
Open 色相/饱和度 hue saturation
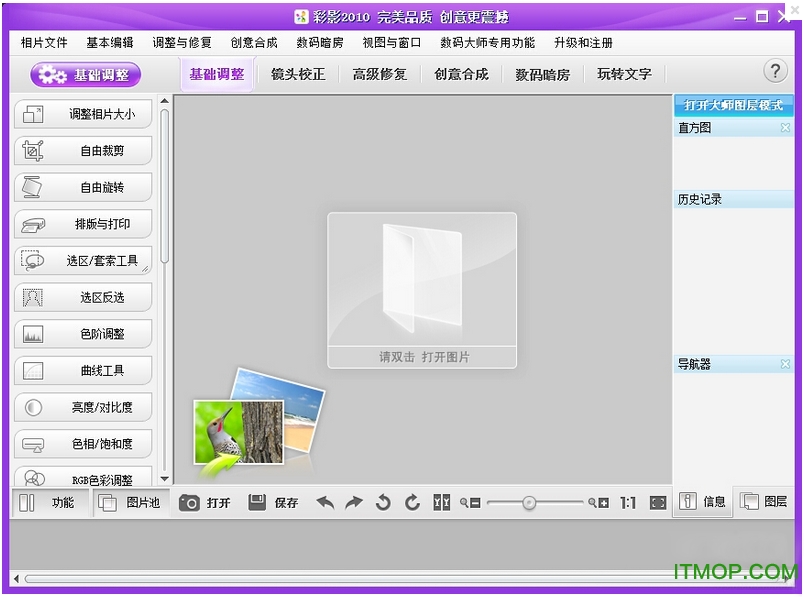coord(83,444)
